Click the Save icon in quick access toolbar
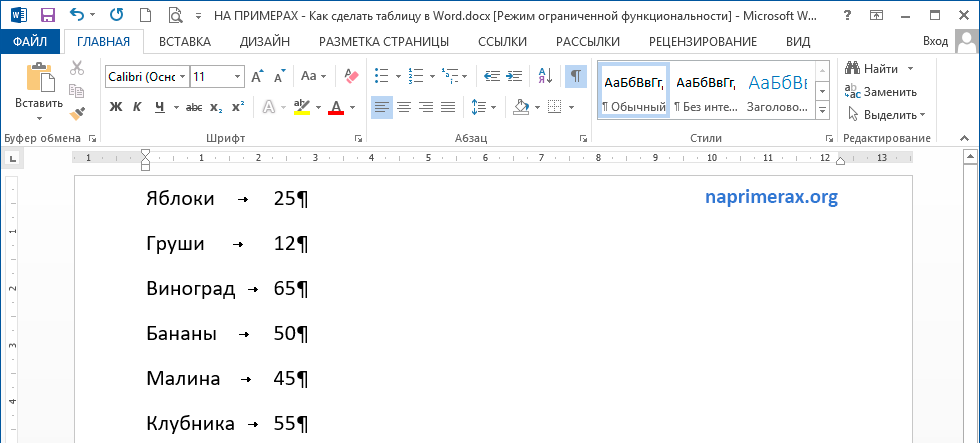This screenshot has width=980, height=443. click(47, 14)
